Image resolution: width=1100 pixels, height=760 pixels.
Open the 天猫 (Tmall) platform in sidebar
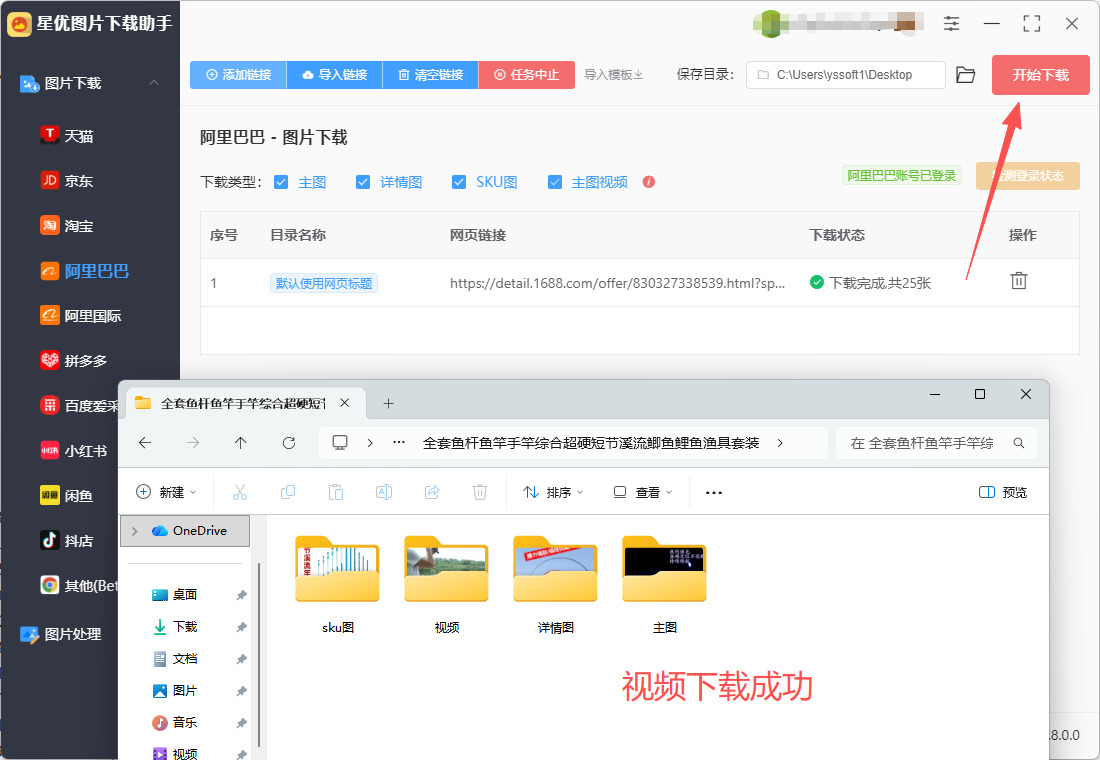coord(67,135)
